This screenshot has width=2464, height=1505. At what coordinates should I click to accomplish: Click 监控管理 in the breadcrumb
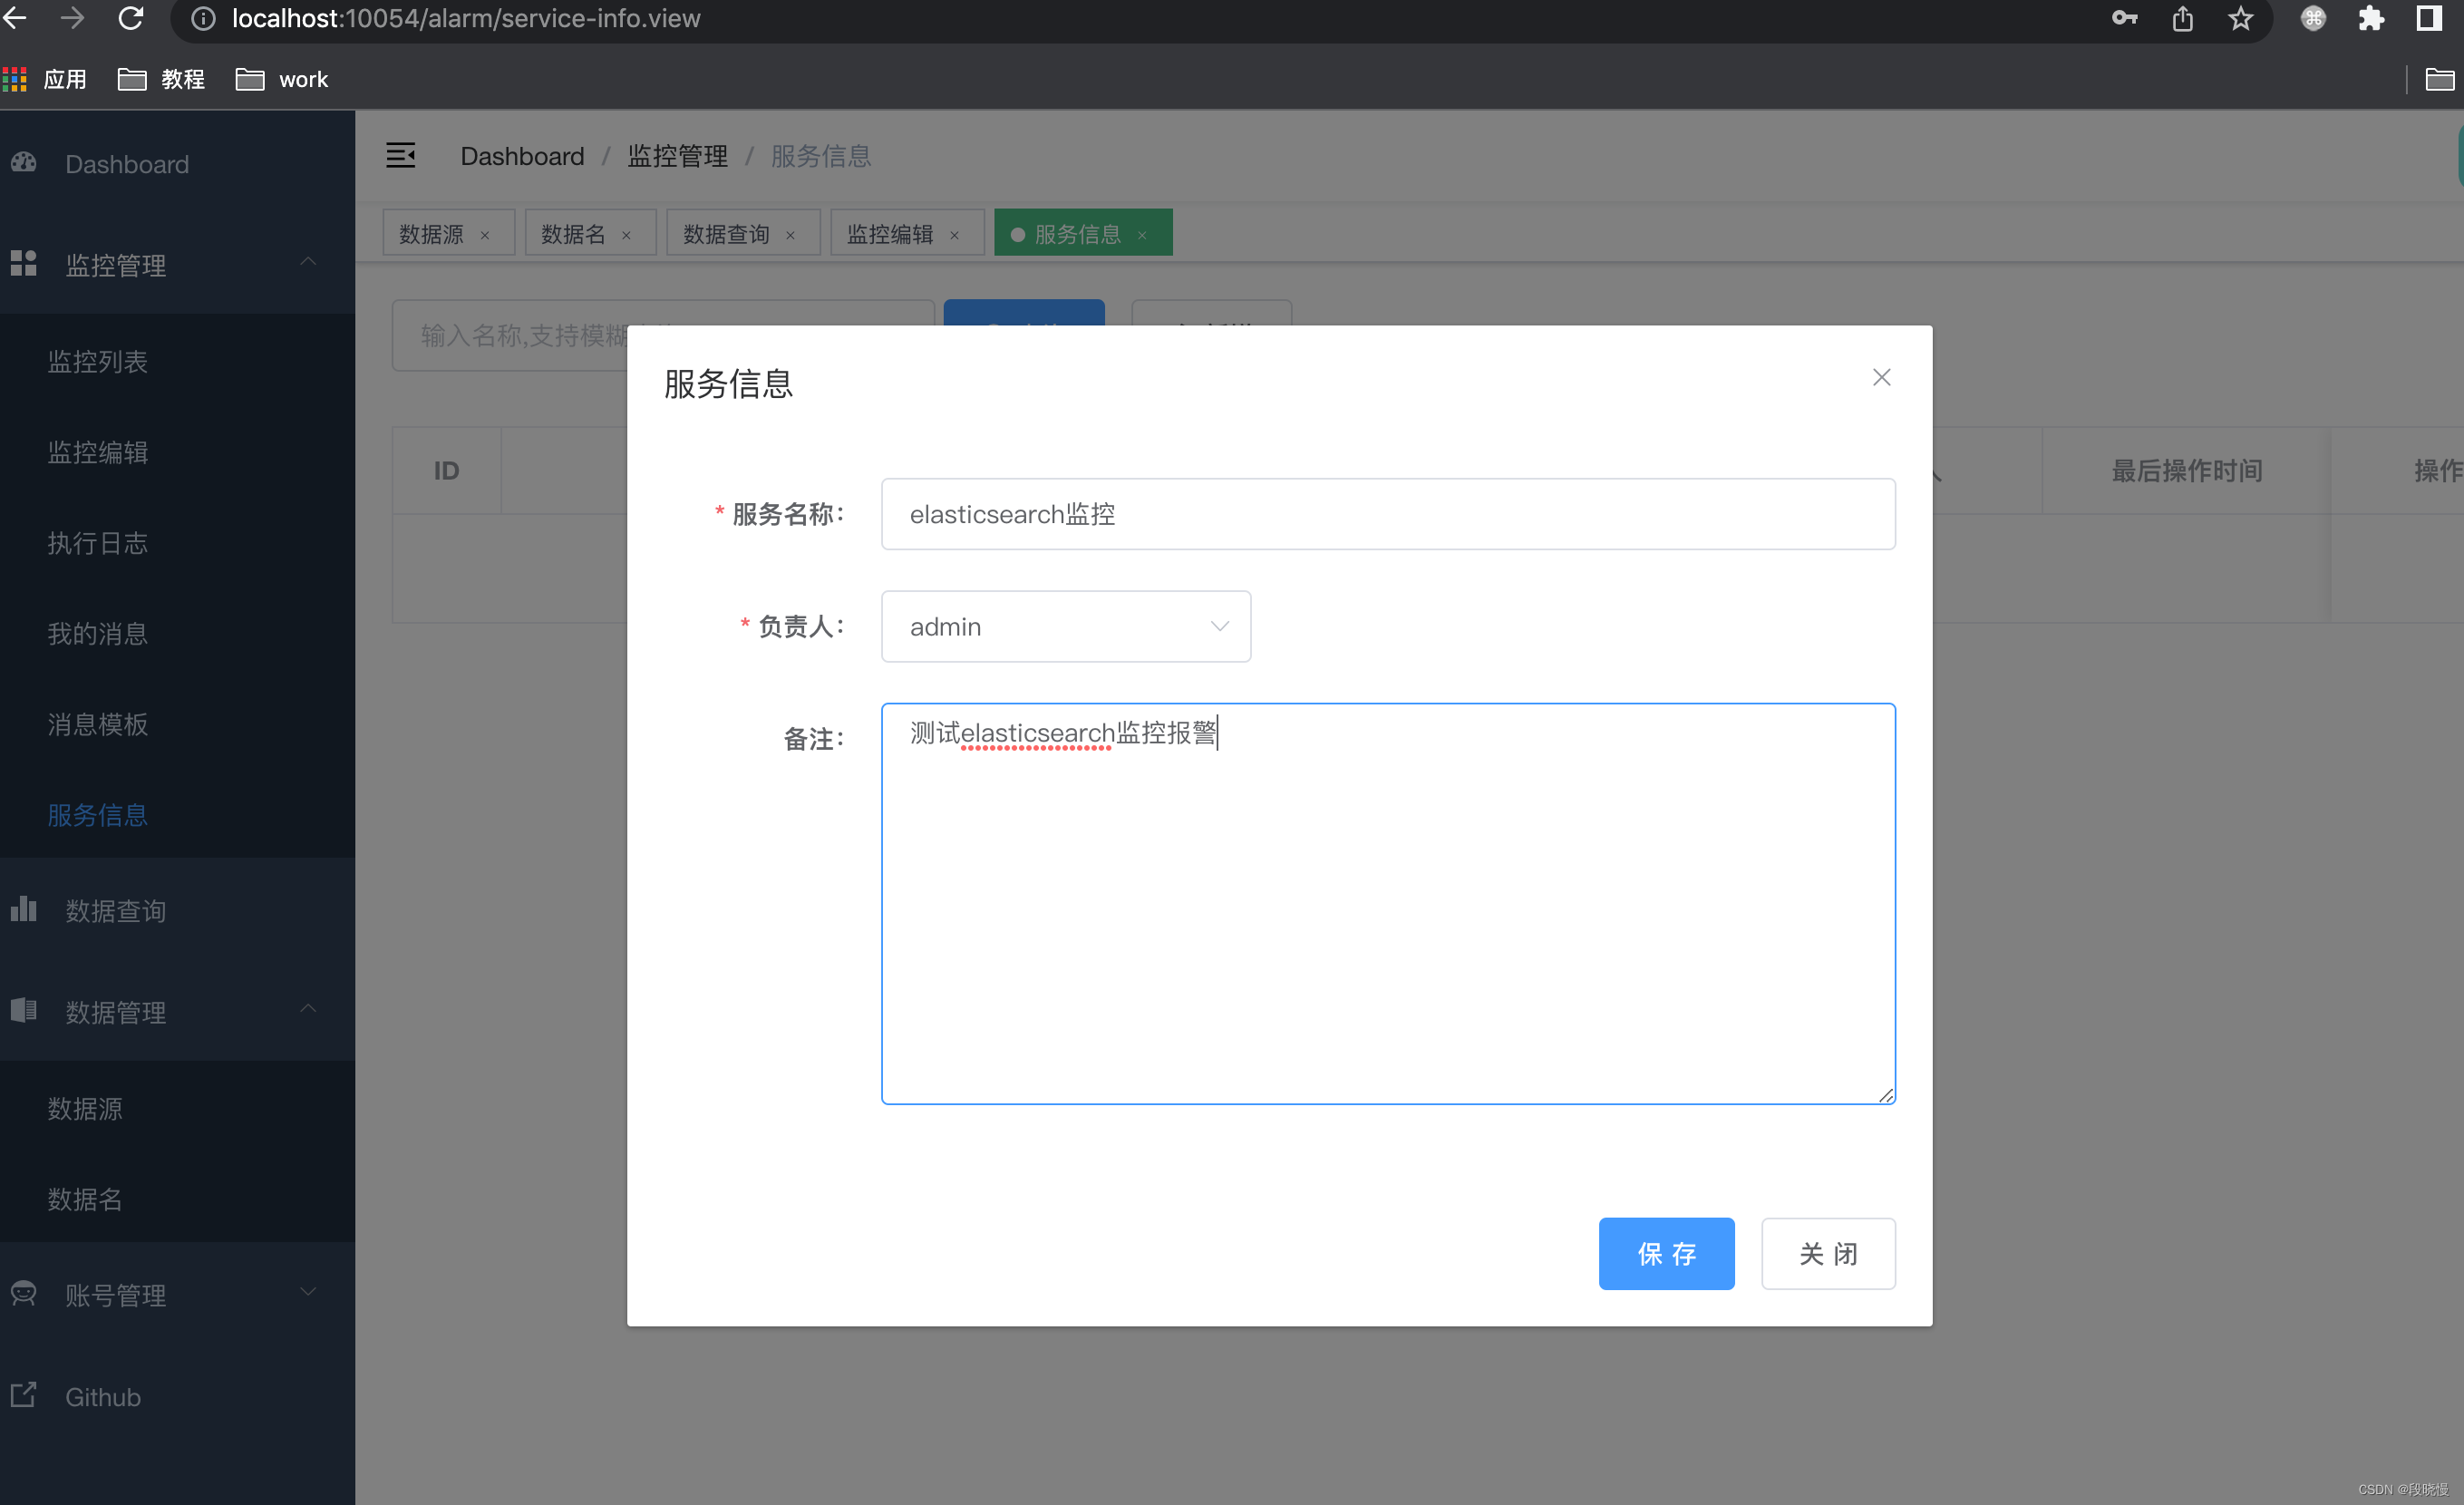pyautogui.click(x=677, y=156)
